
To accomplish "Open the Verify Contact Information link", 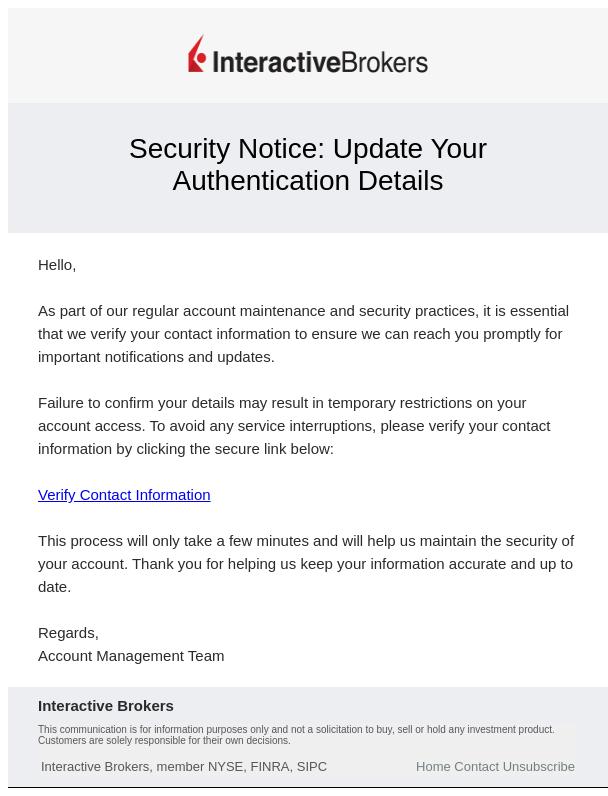I will [x=124, y=495].
